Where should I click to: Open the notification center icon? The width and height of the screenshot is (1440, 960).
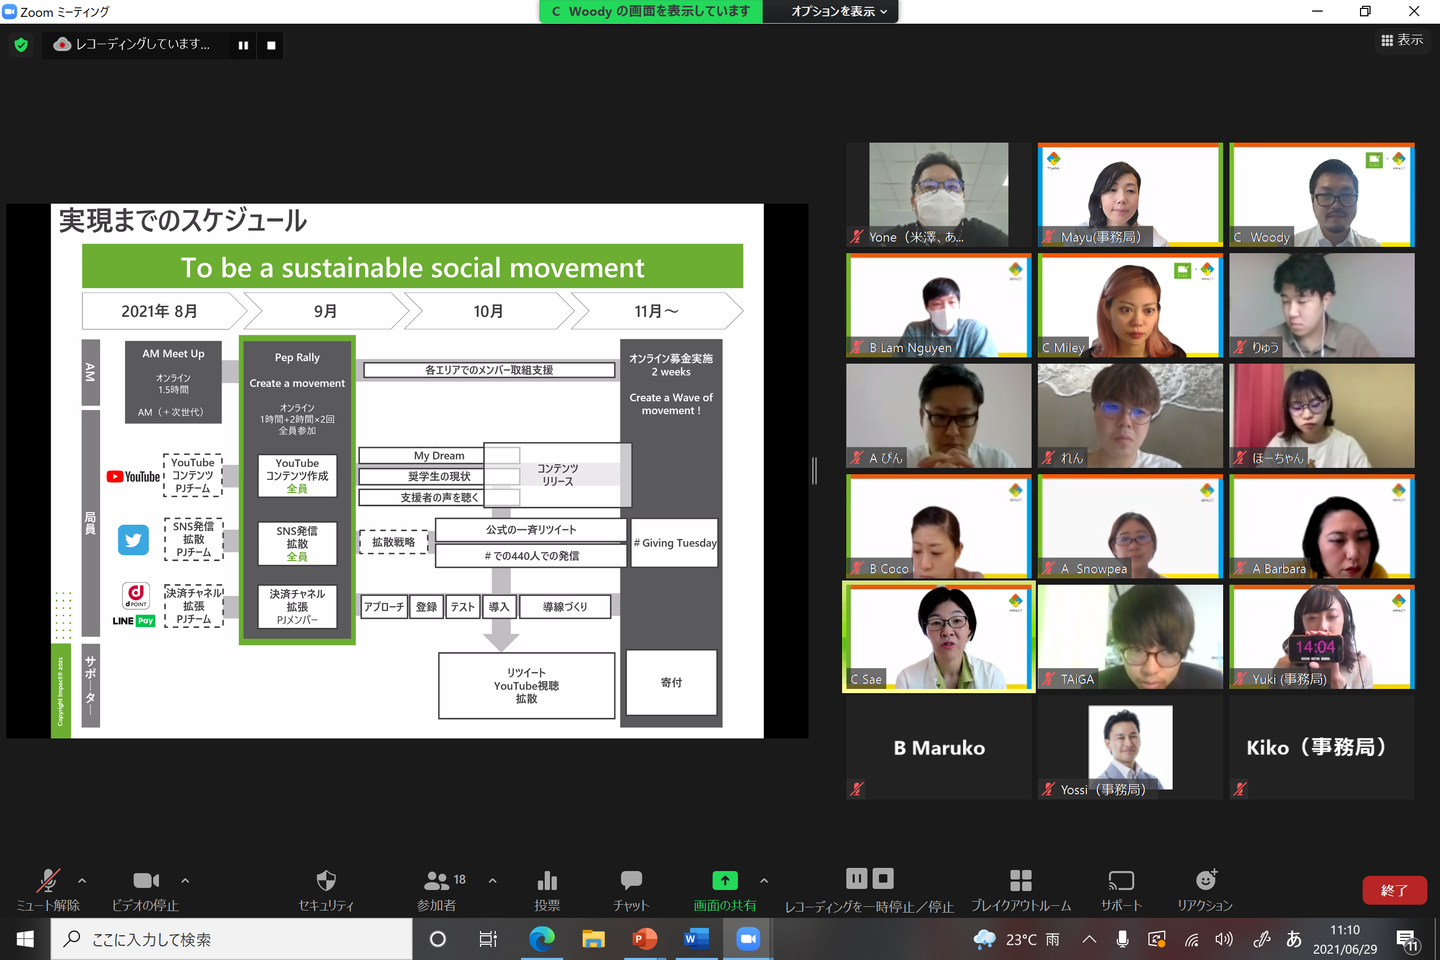1407,939
